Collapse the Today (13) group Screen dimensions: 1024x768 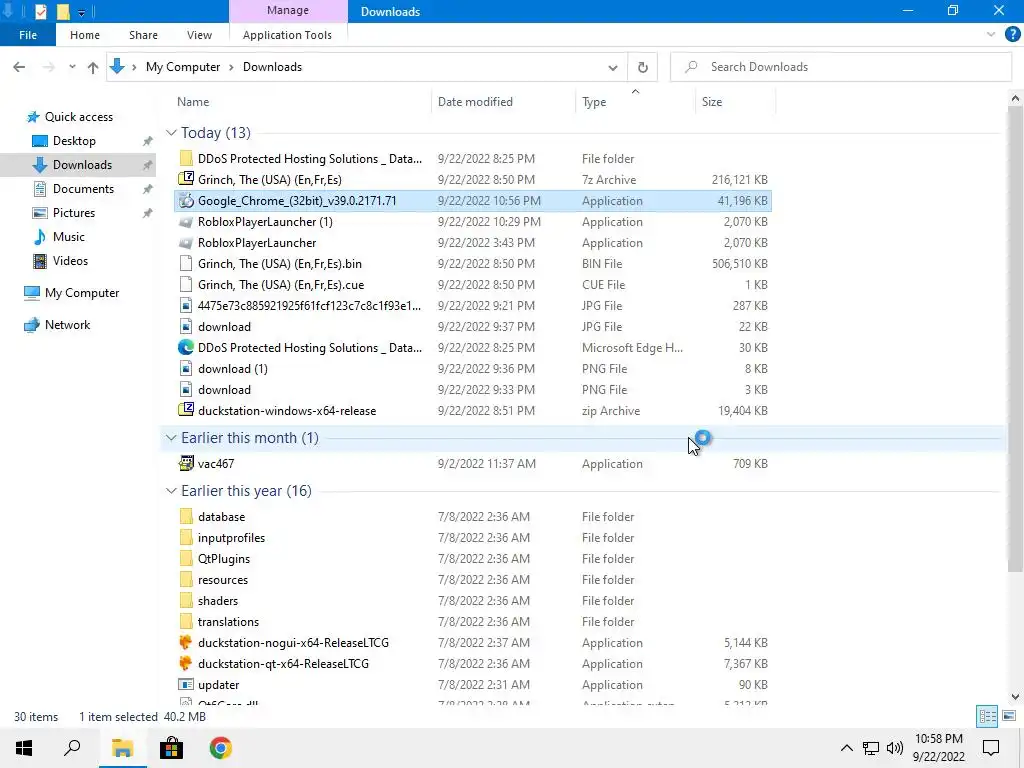click(171, 133)
